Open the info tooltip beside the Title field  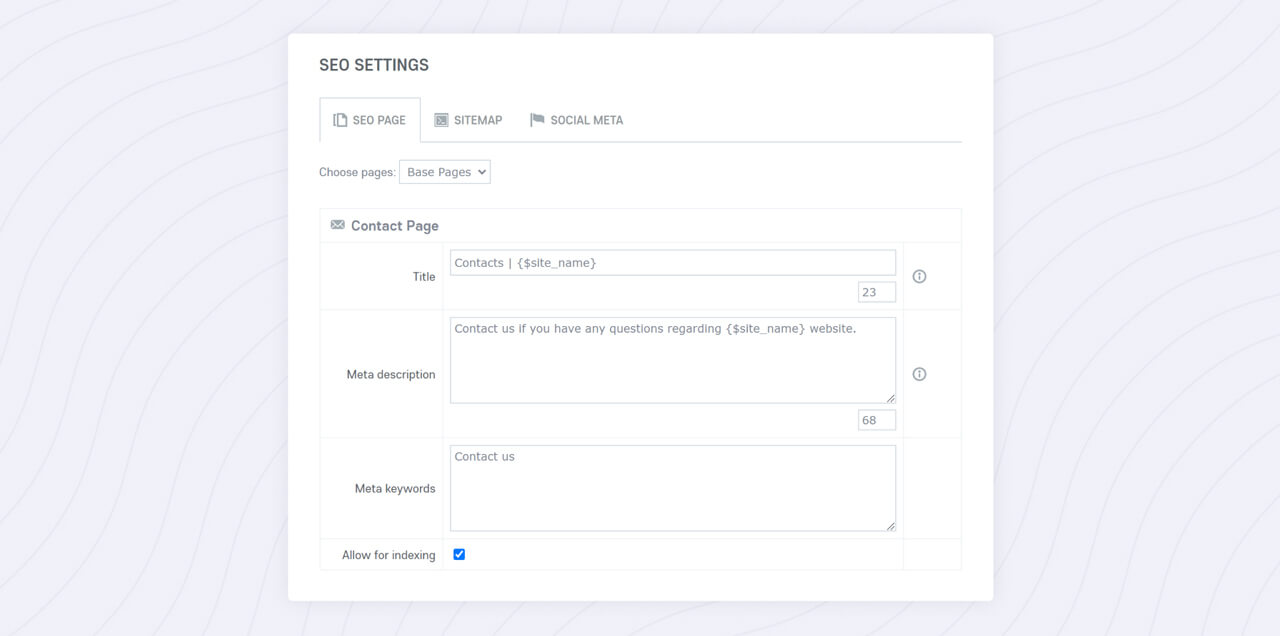coord(919,276)
